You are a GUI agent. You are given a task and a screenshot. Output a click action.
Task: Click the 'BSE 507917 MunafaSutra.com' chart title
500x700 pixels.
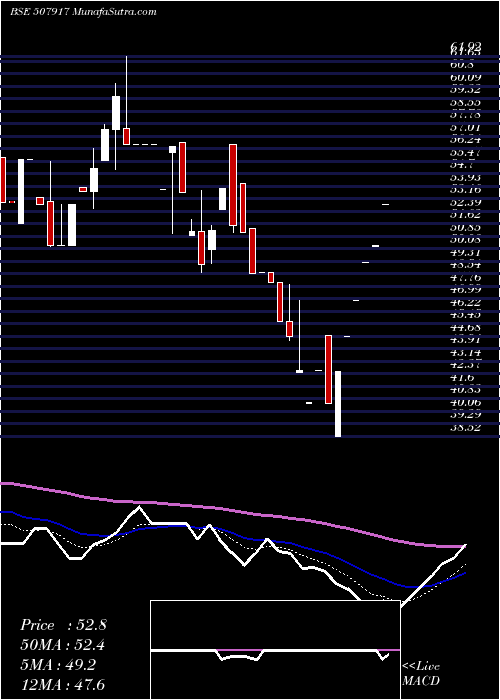(83, 12)
